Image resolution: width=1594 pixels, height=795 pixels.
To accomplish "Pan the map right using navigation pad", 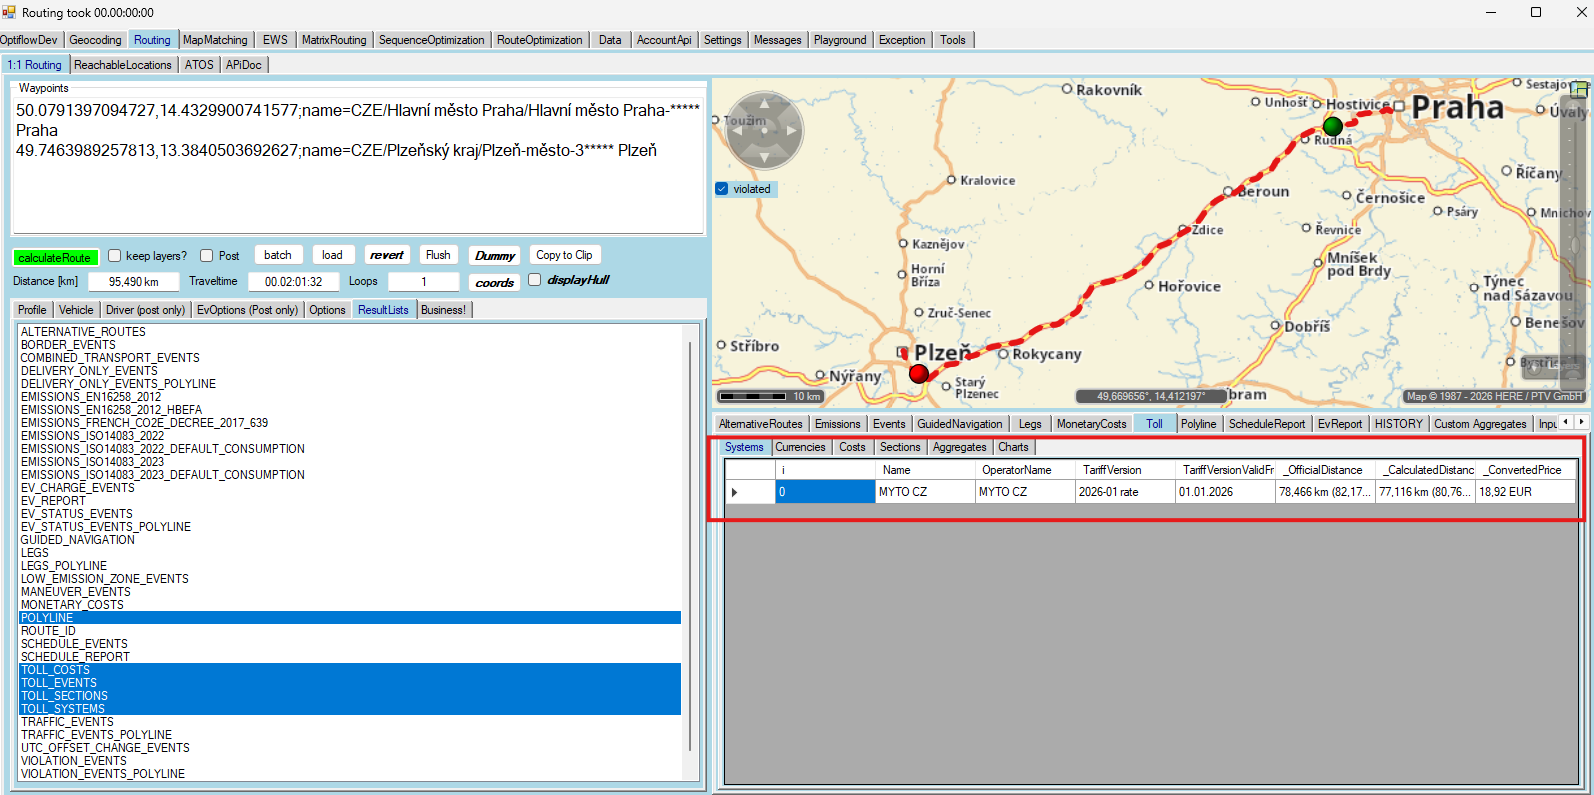I will point(792,130).
